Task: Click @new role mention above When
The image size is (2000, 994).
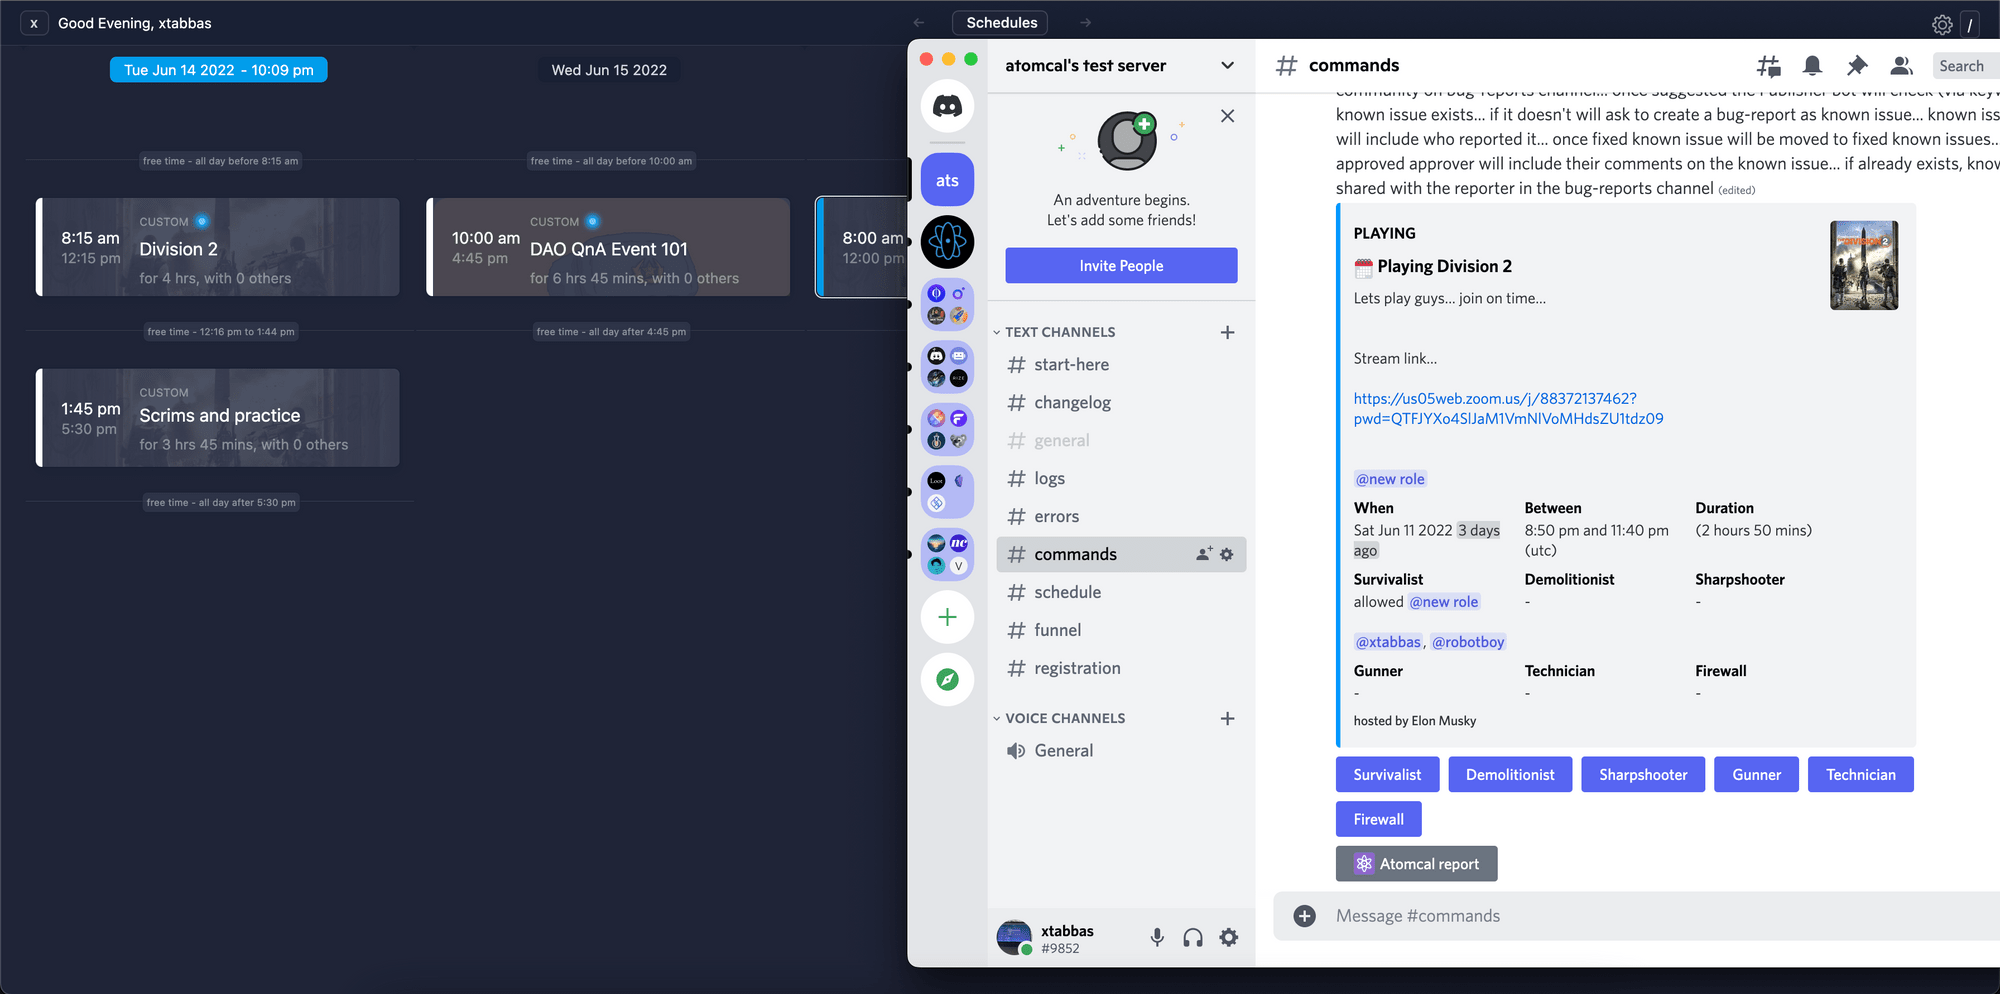Action: pyautogui.click(x=1390, y=479)
